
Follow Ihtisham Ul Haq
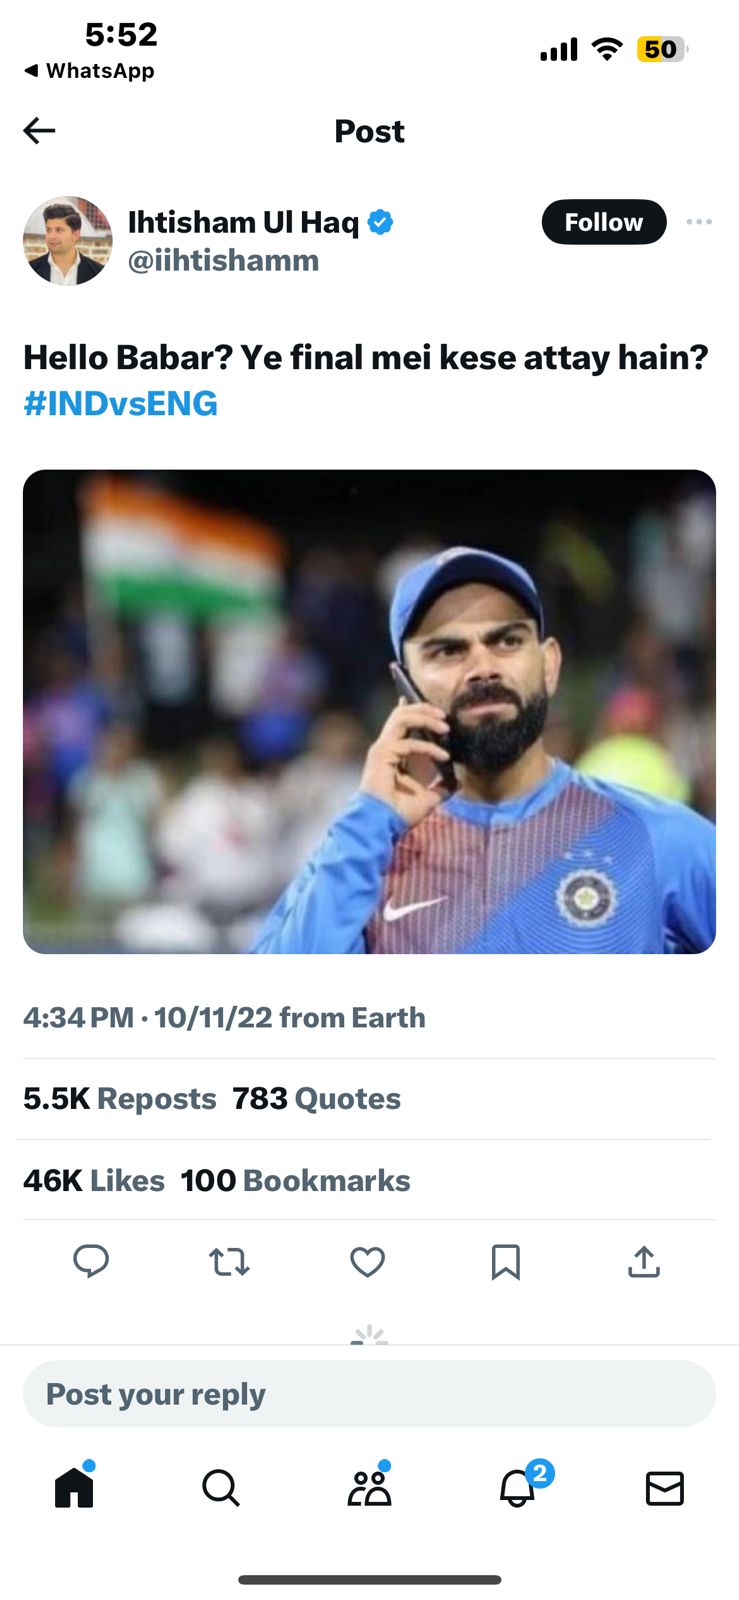coord(603,222)
